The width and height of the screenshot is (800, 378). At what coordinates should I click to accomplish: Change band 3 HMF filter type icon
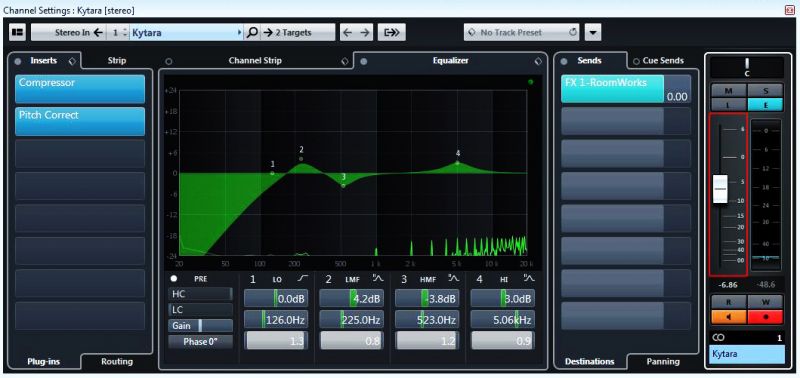pos(454,279)
